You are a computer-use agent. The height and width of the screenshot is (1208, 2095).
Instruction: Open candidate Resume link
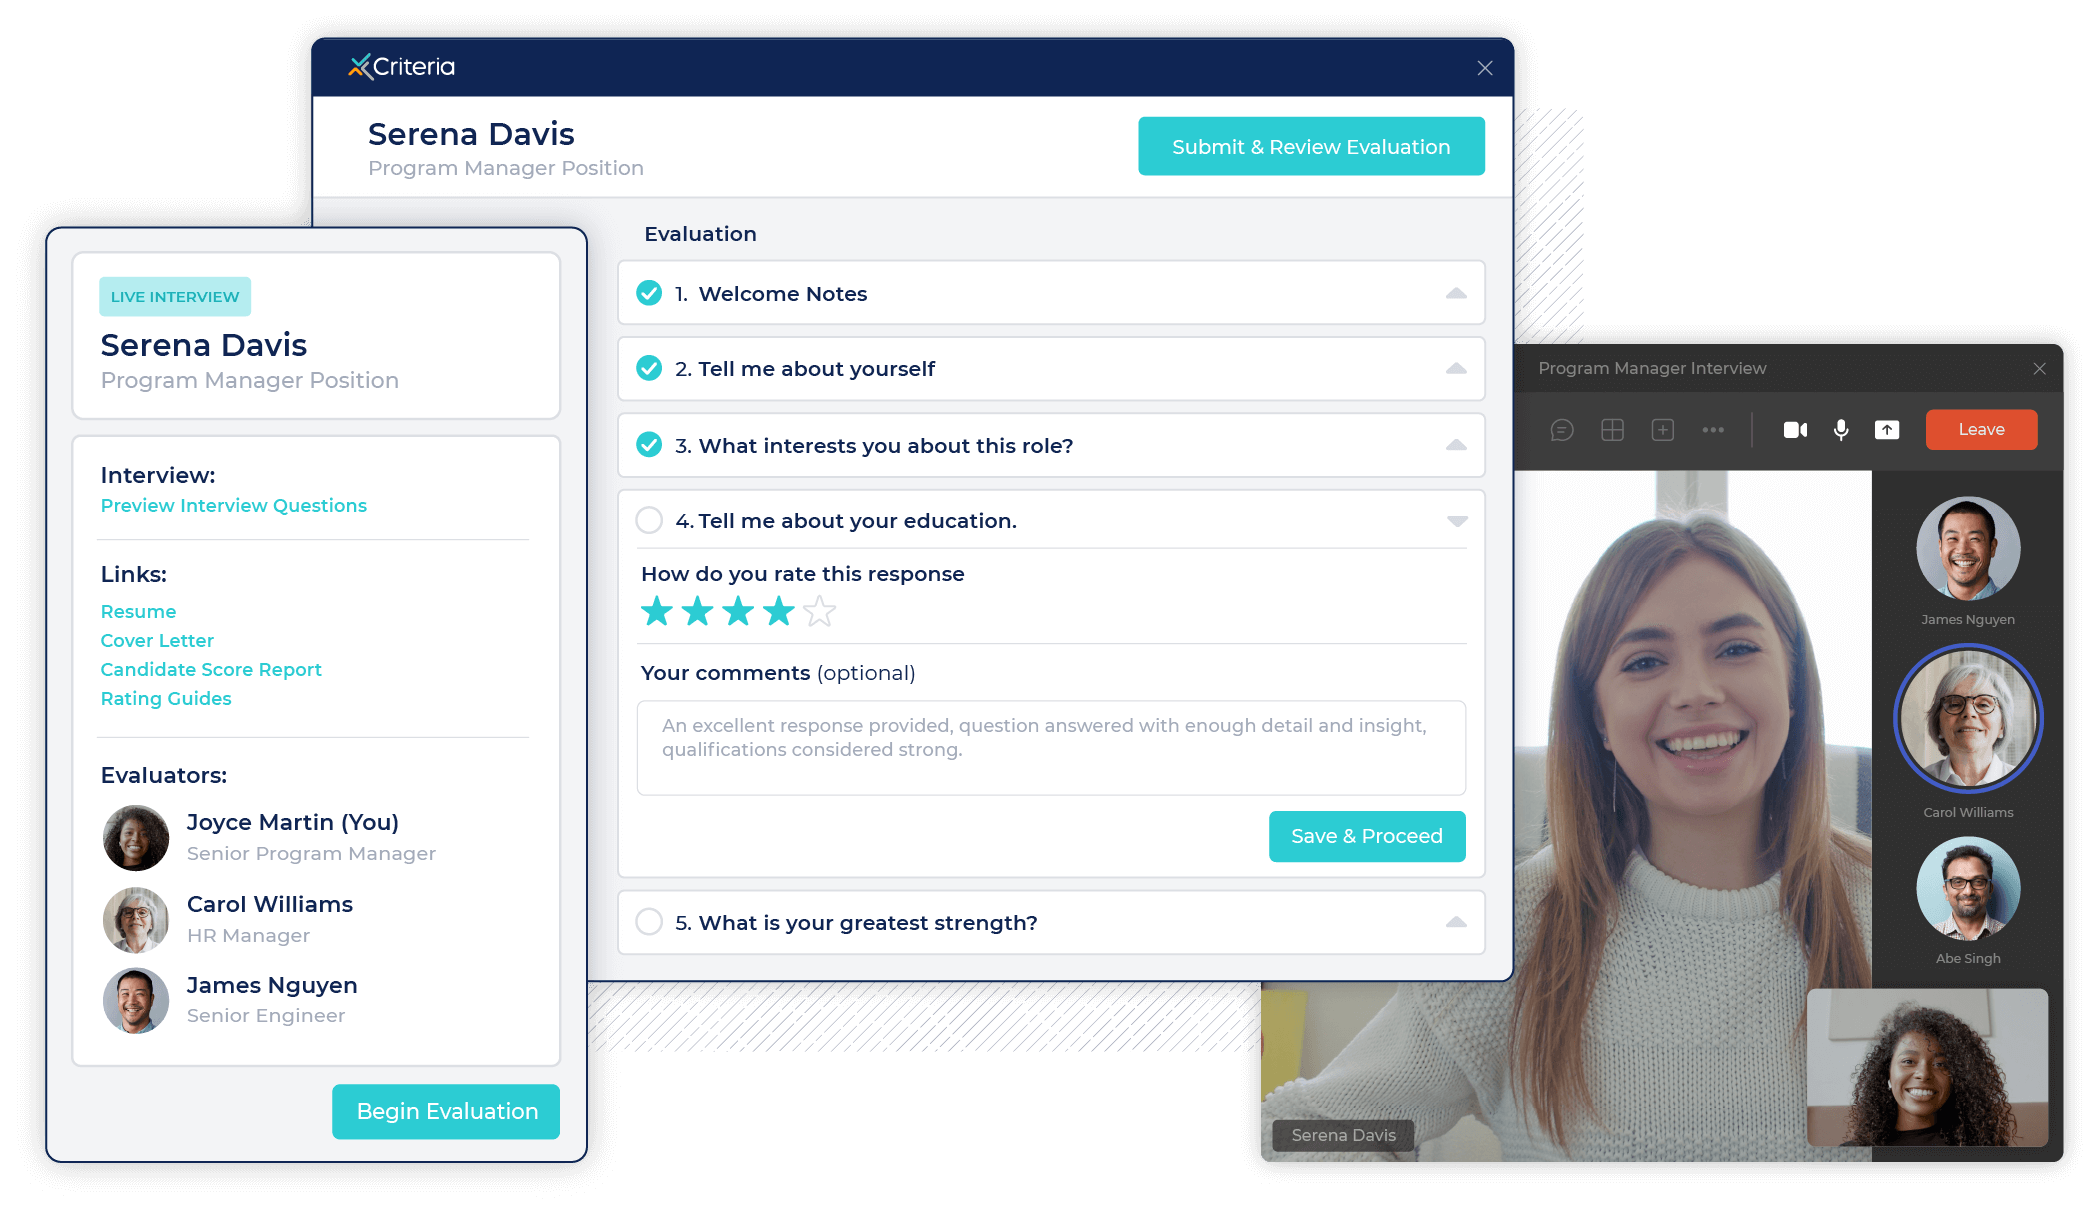pos(138,611)
